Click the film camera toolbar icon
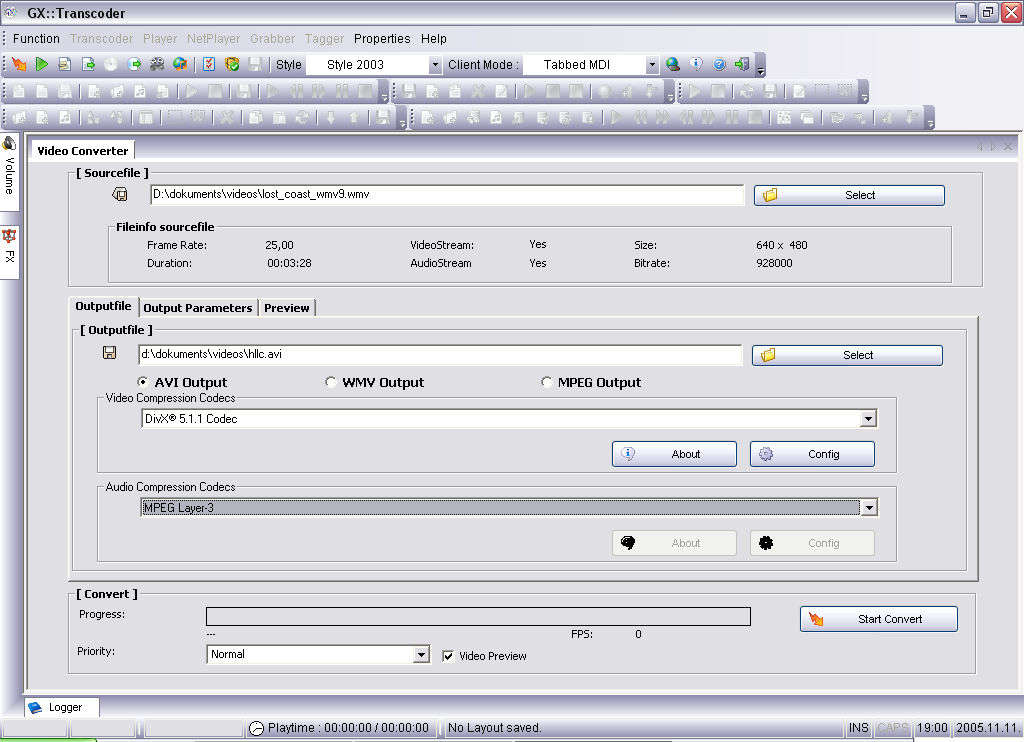 [157, 65]
